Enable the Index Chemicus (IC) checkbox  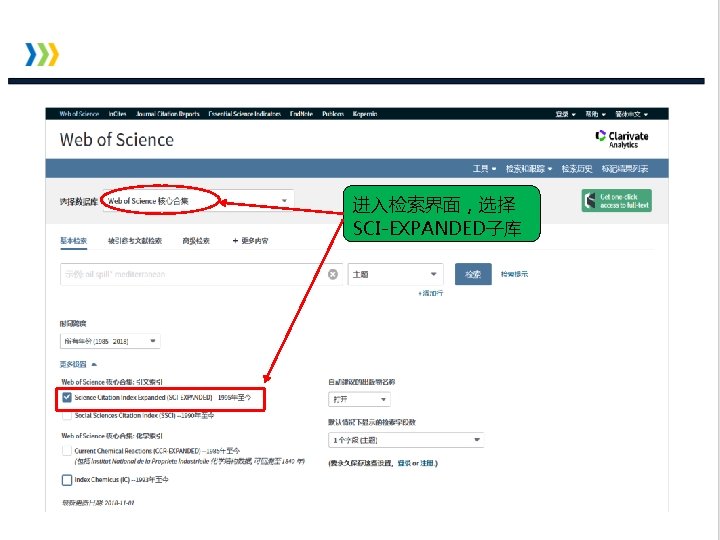[x=67, y=480]
